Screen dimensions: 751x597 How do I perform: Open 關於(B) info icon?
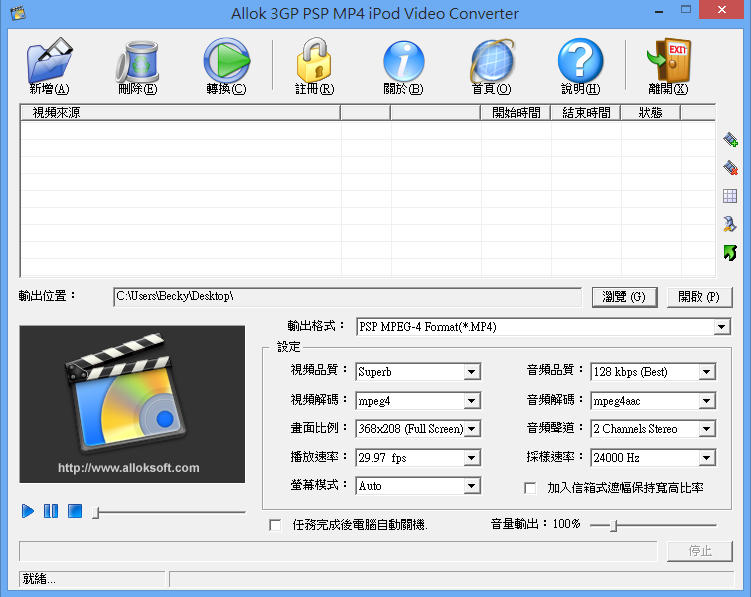click(x=403, y=61)
